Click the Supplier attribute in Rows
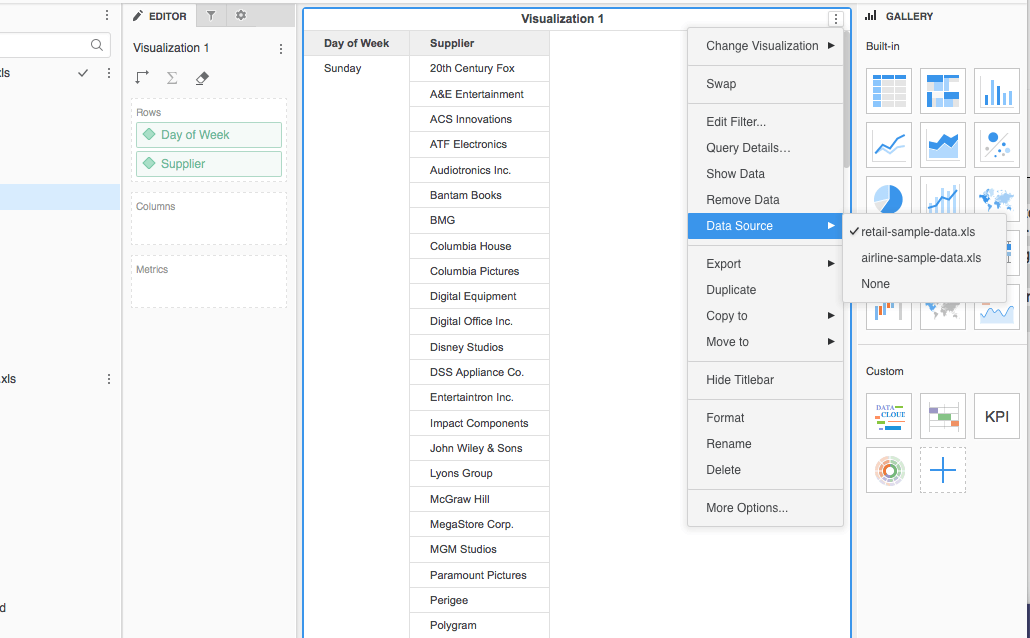Image resolution: width=1030 pixels, height=638 pixels. 209,164
